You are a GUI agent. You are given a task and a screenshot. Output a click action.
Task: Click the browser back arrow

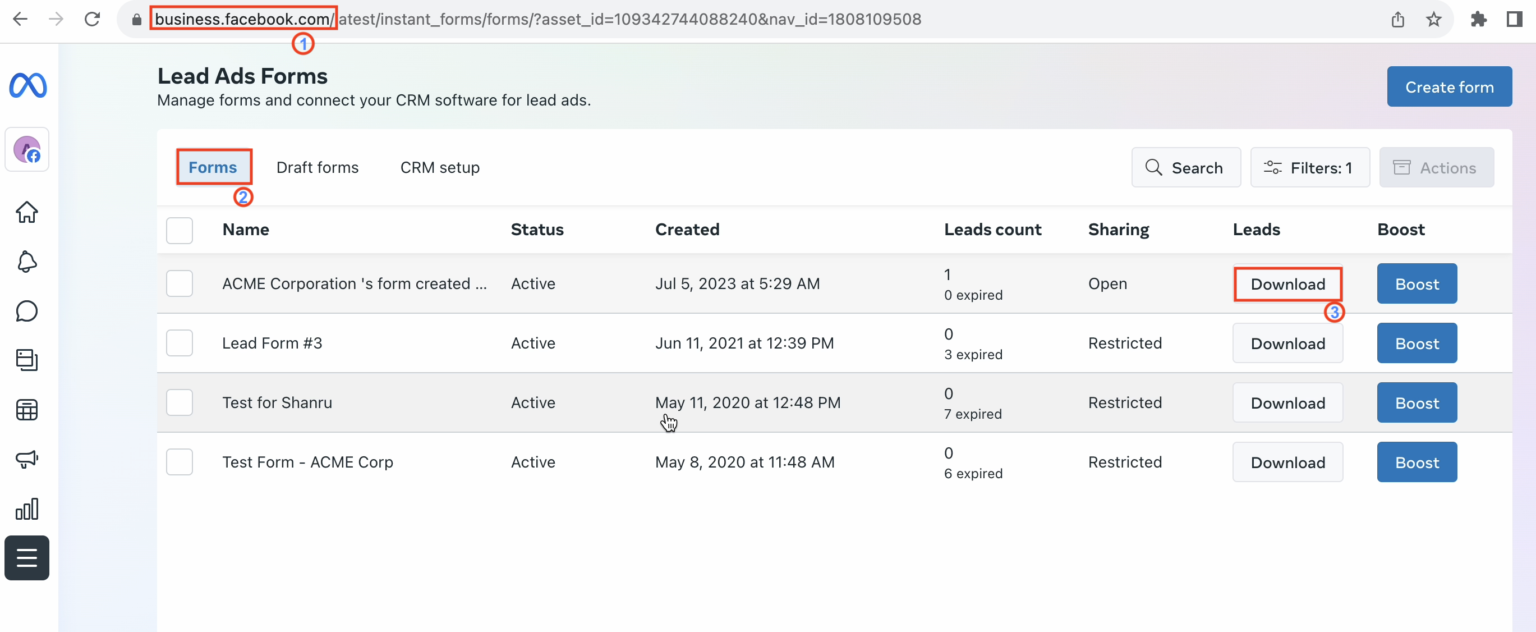(20, 19)
